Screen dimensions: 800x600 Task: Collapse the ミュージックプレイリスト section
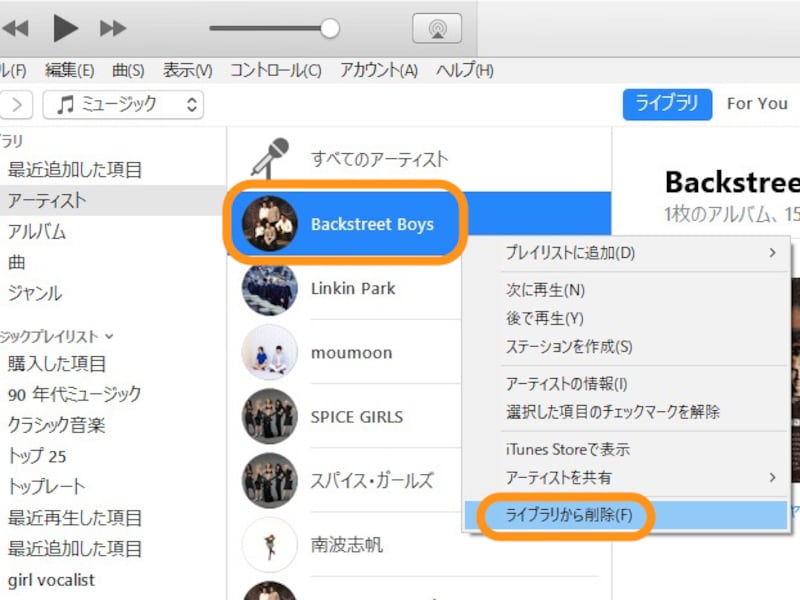pos(110,337)
